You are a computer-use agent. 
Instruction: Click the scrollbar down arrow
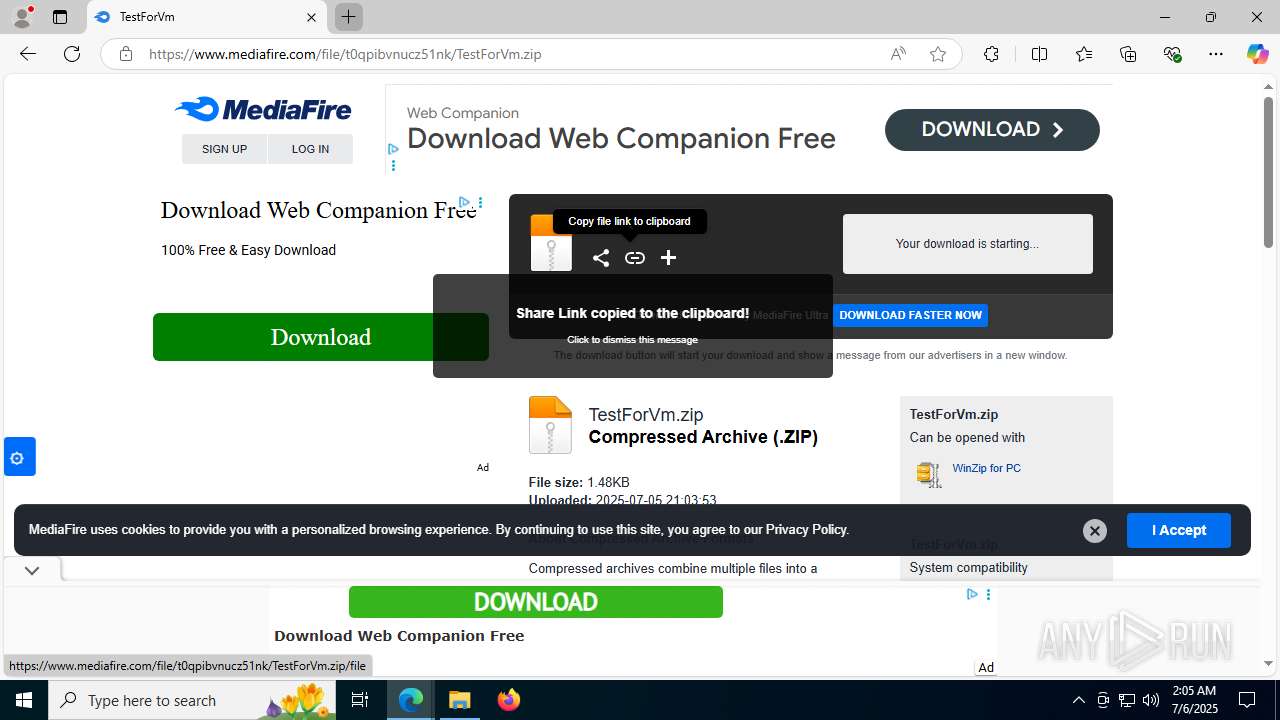point(1268,663)
